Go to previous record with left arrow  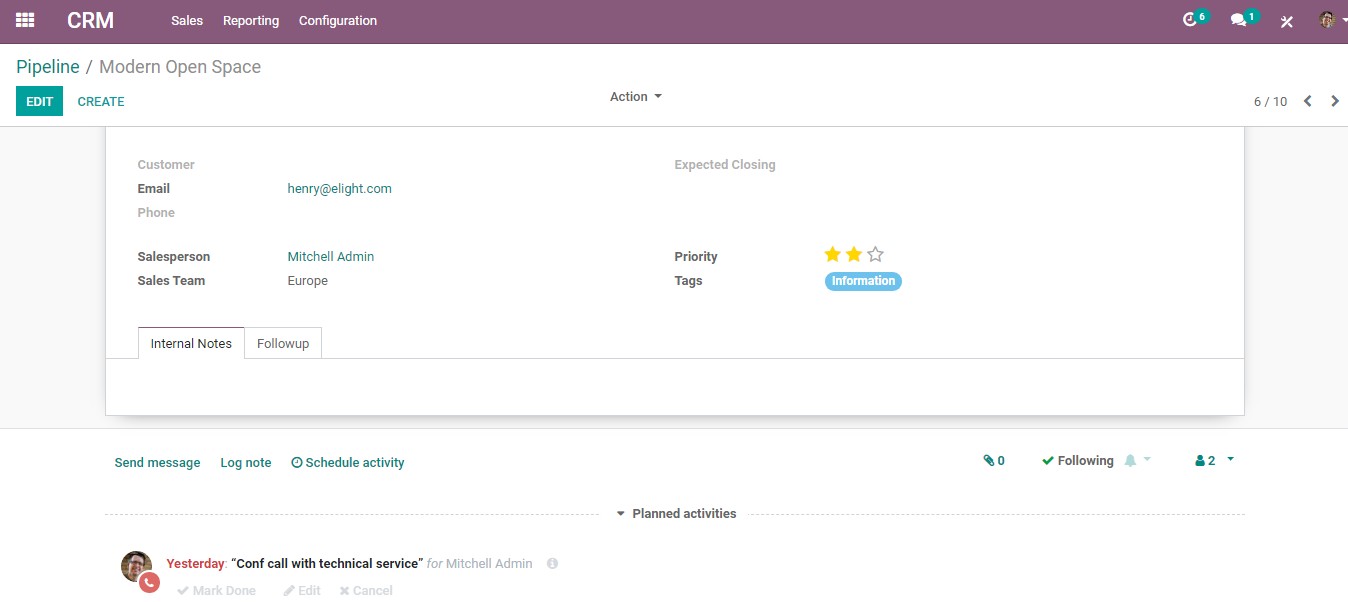(x=1307, y=101)
